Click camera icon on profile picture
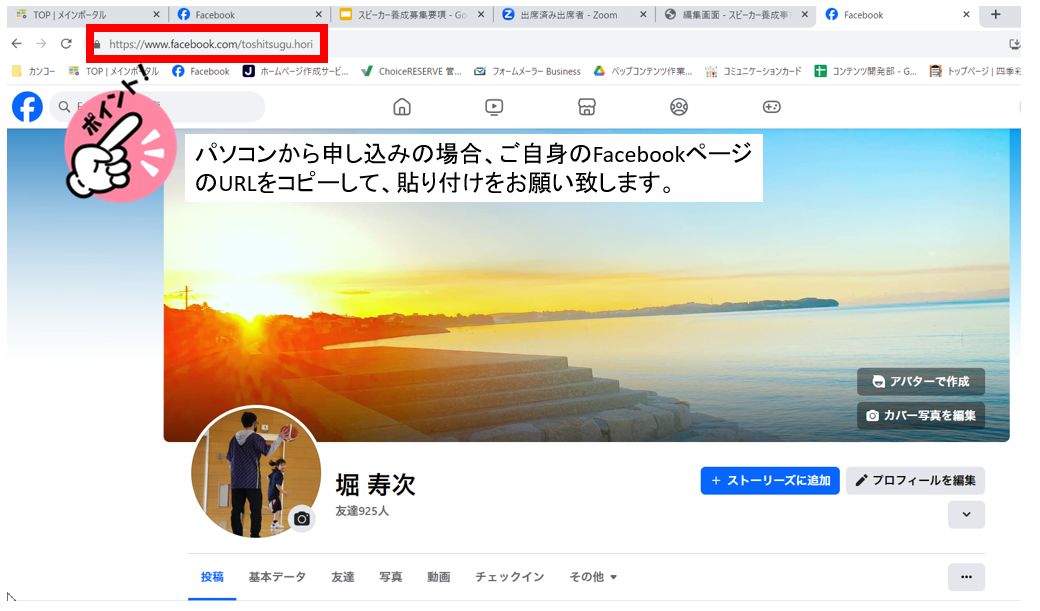 pyautogui.click(x=301, y=518)
